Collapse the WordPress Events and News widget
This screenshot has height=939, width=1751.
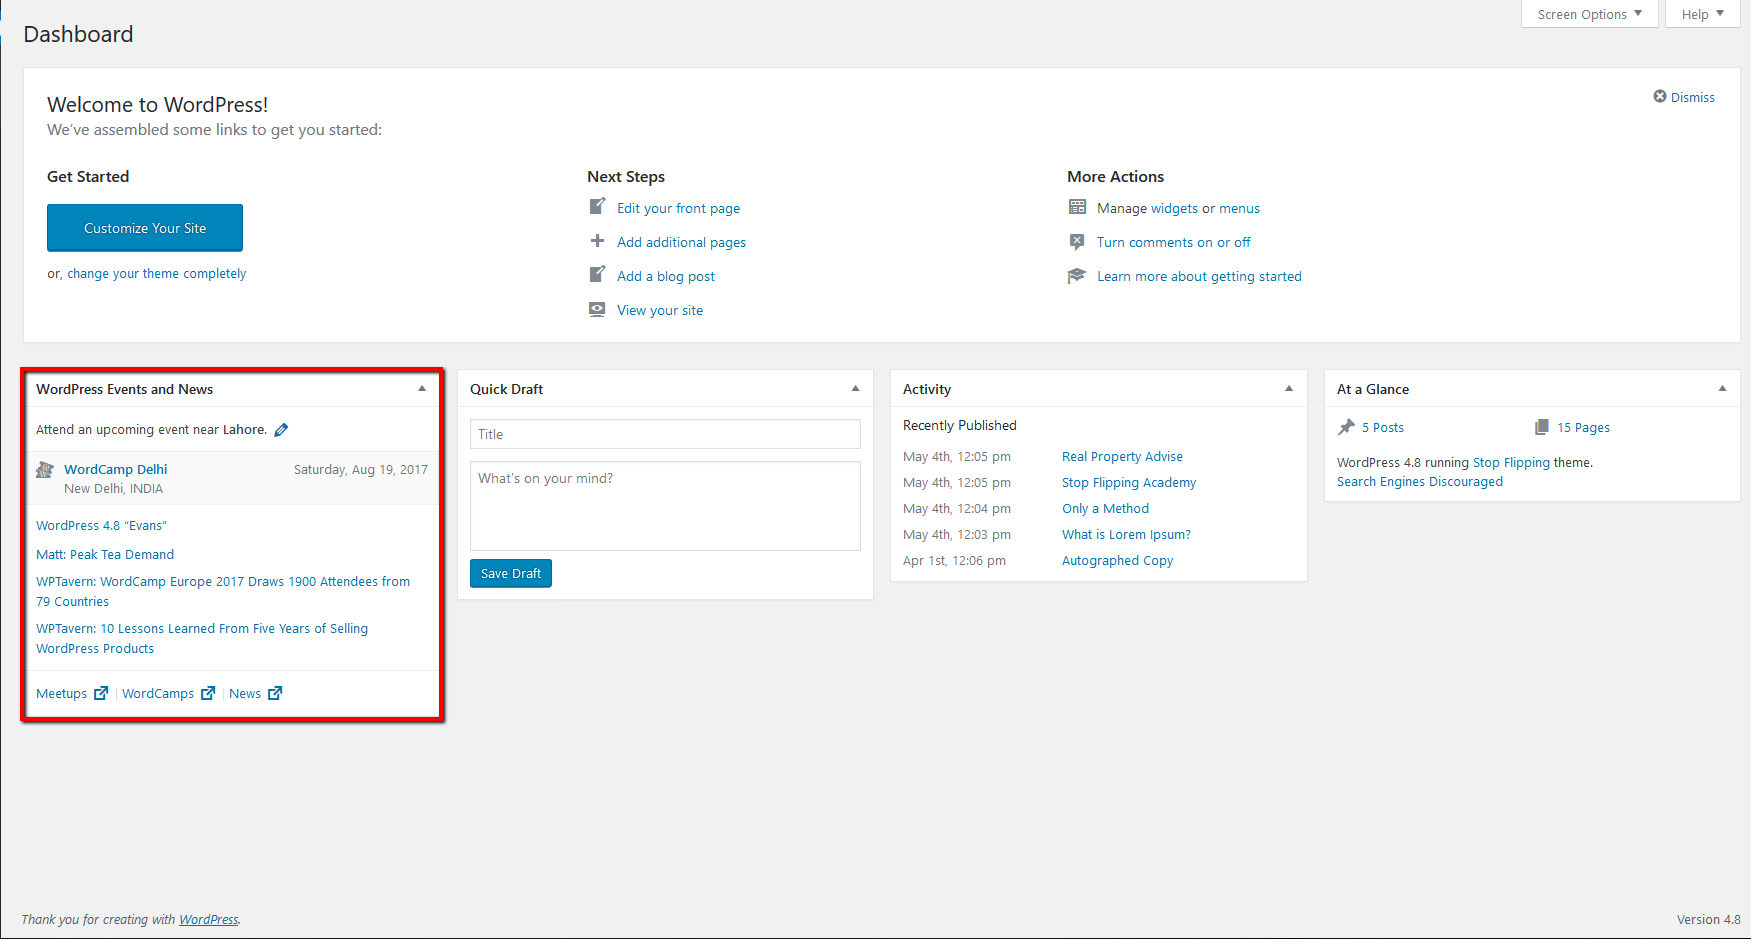[x=422, y=389]
